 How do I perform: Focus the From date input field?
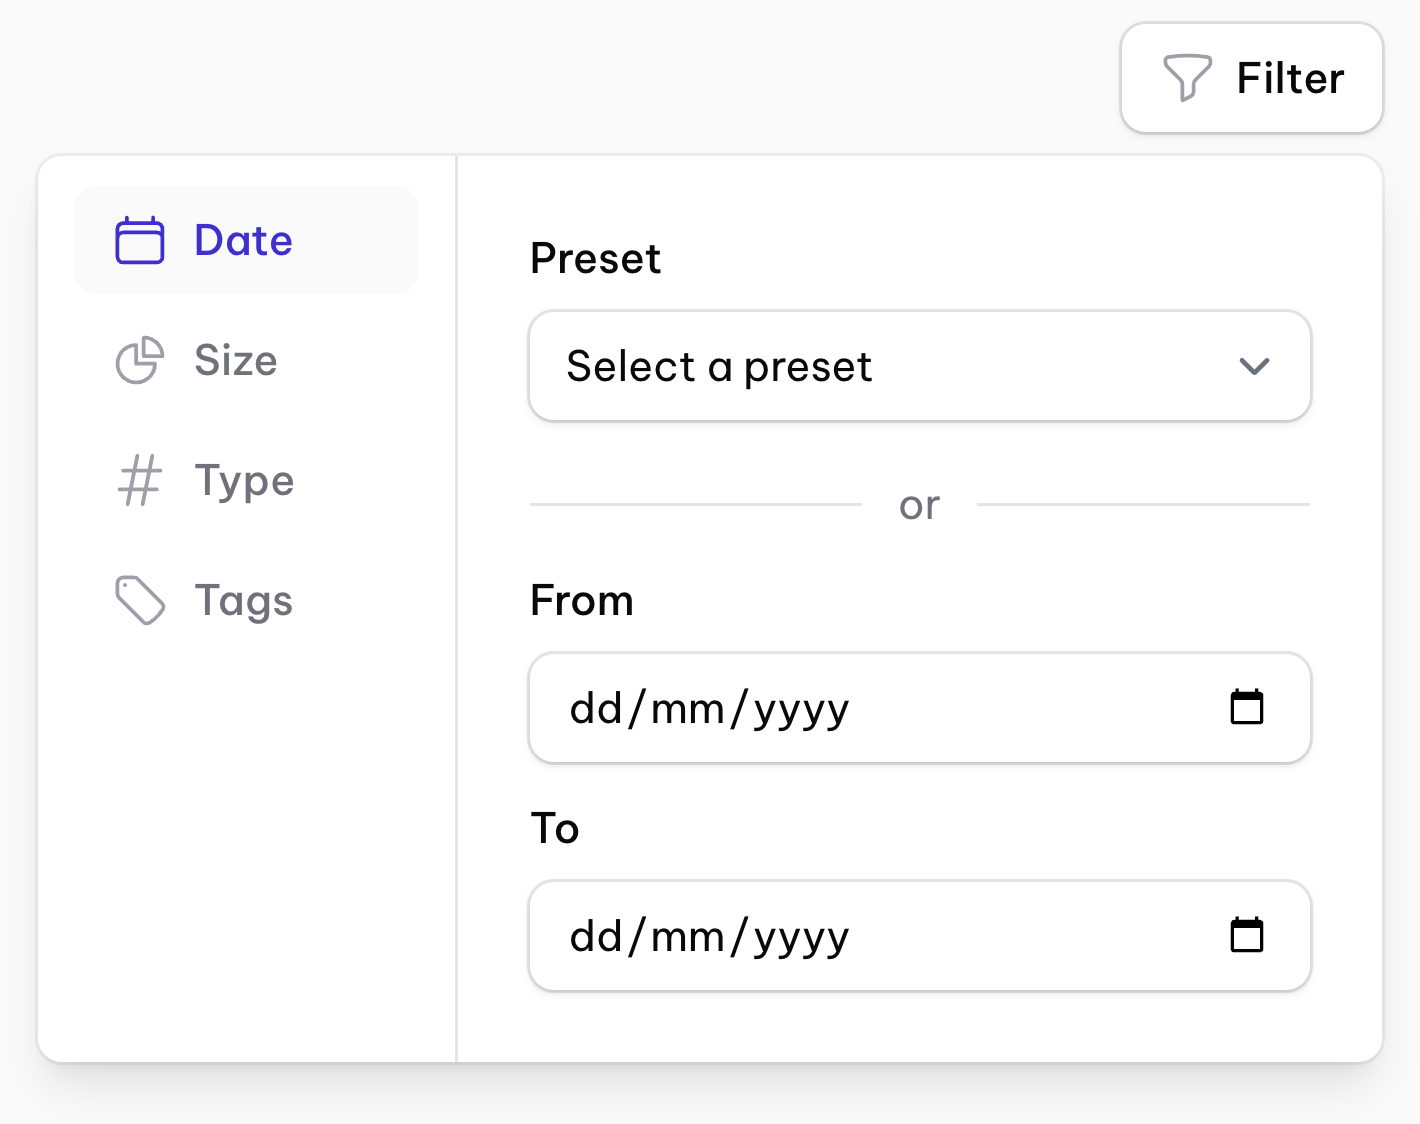coord(919,708)
